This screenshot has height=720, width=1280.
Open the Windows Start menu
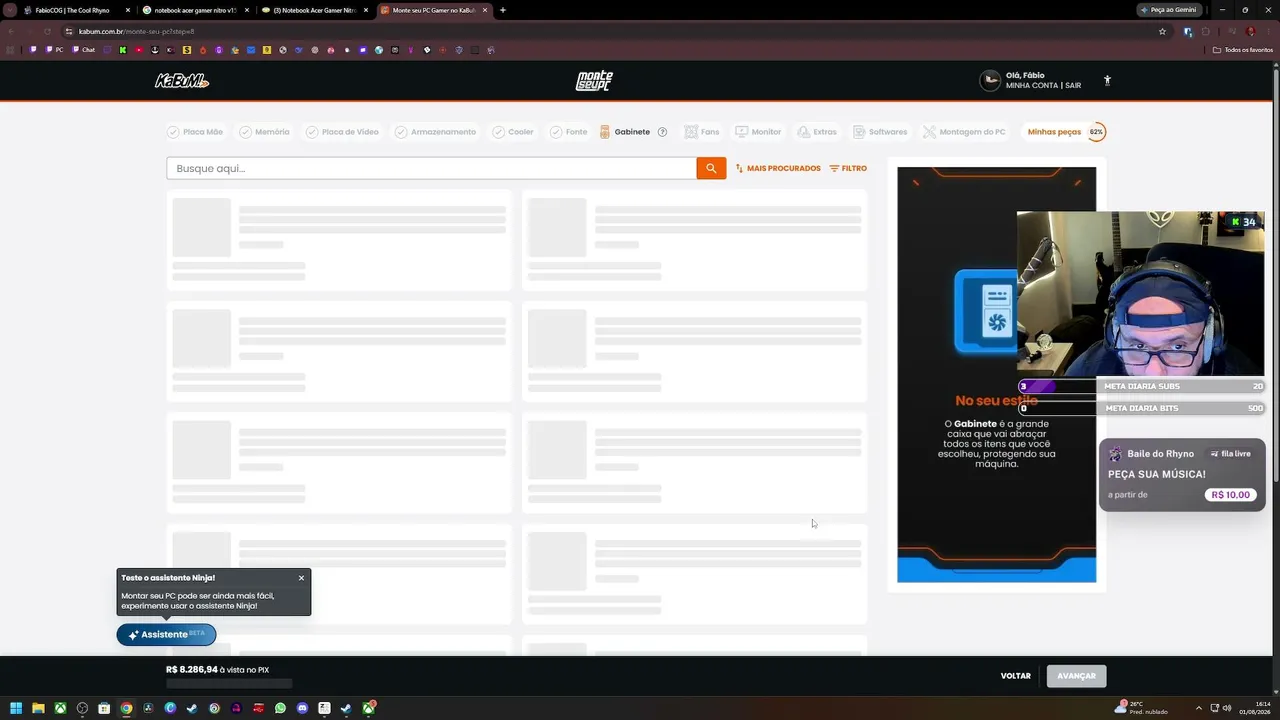tap(16, 708)
